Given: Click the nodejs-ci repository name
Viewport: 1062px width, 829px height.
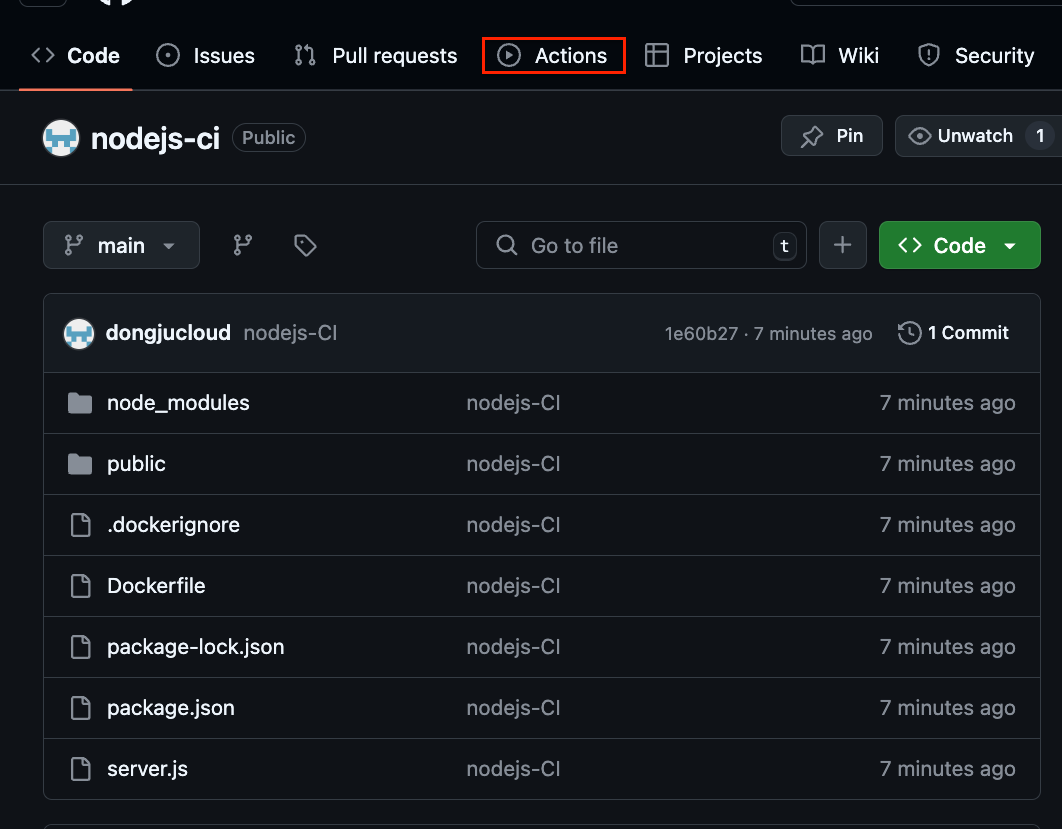Looking at the screenshot, I should click(155, 138).
